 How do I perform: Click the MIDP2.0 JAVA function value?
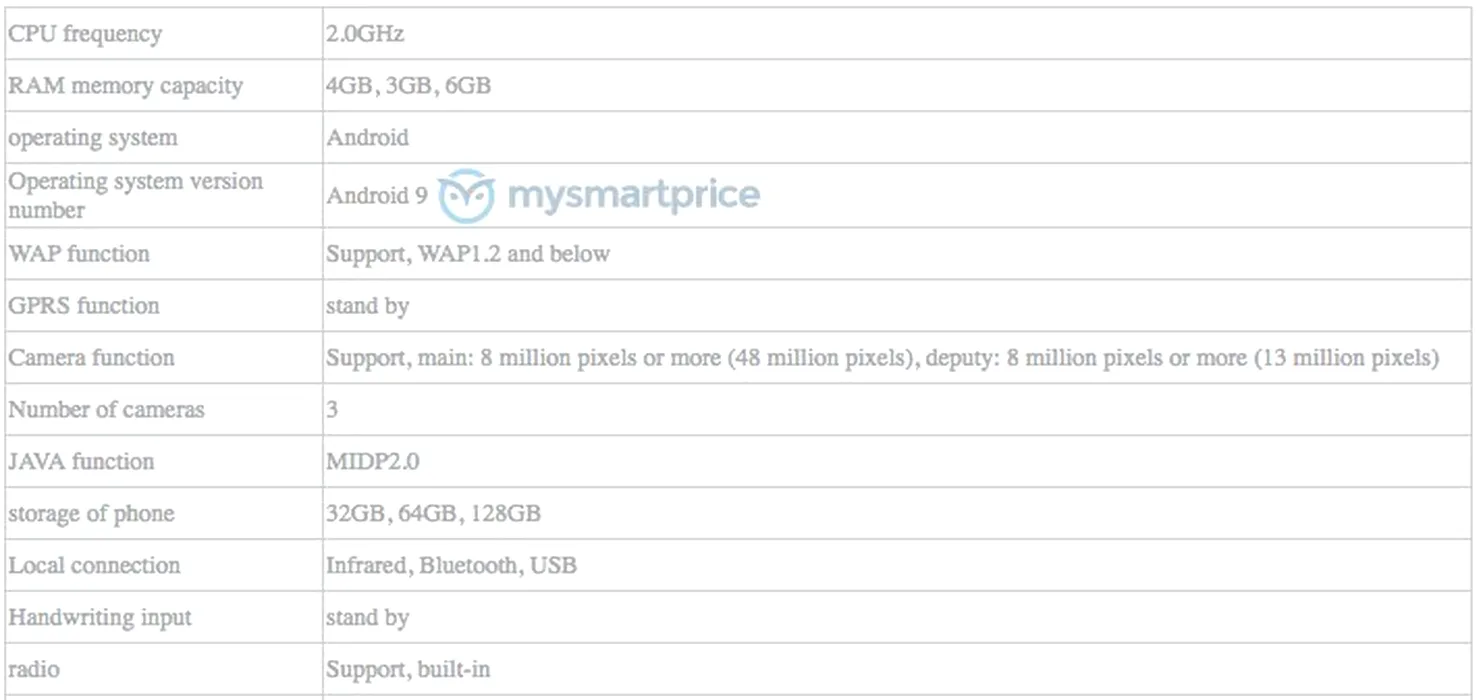point(373,462)
